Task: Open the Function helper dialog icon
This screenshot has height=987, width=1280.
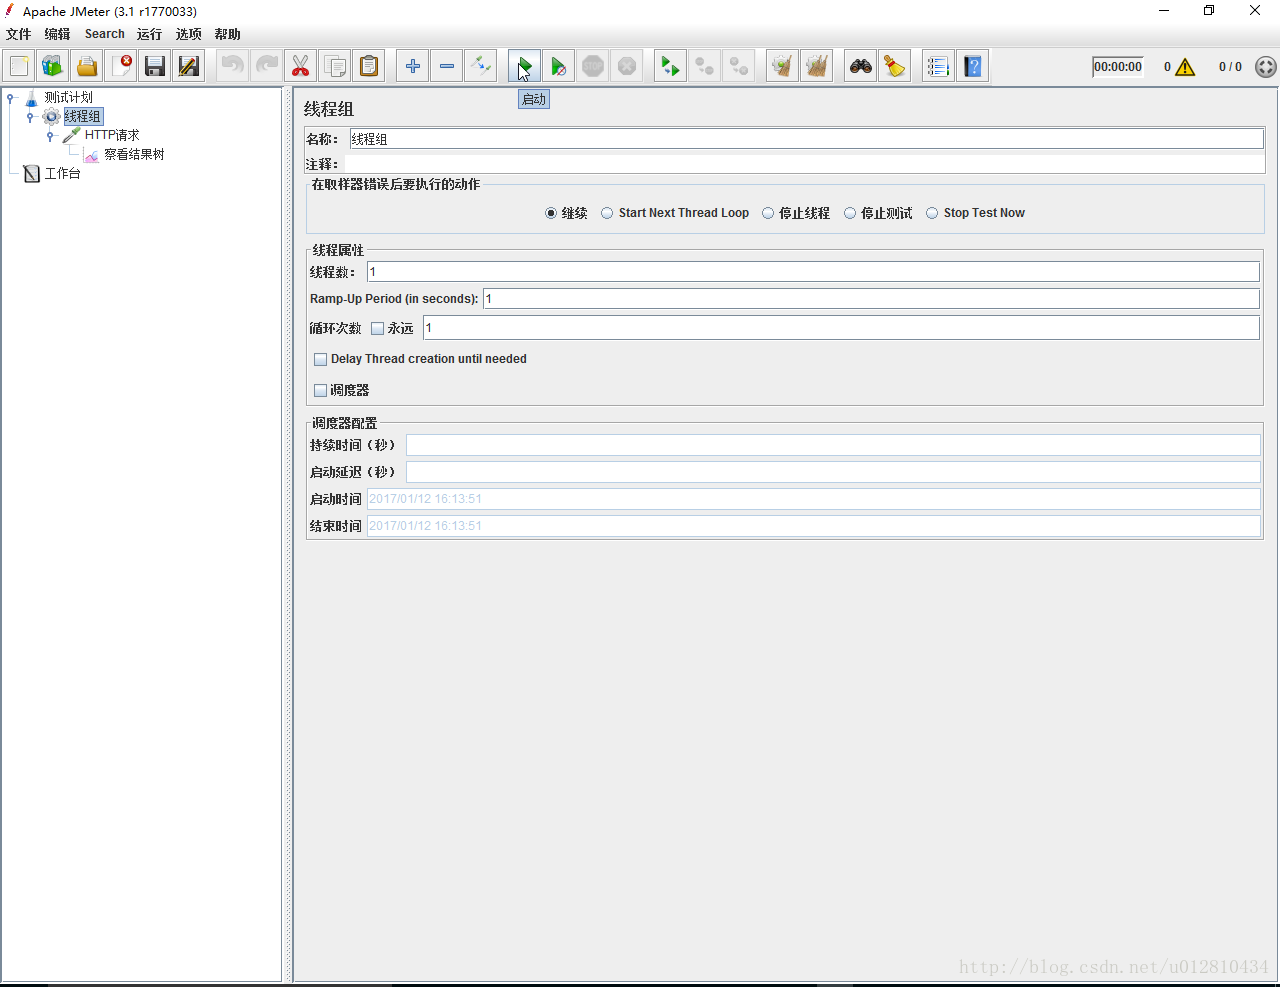Action: tap(939, 66)
